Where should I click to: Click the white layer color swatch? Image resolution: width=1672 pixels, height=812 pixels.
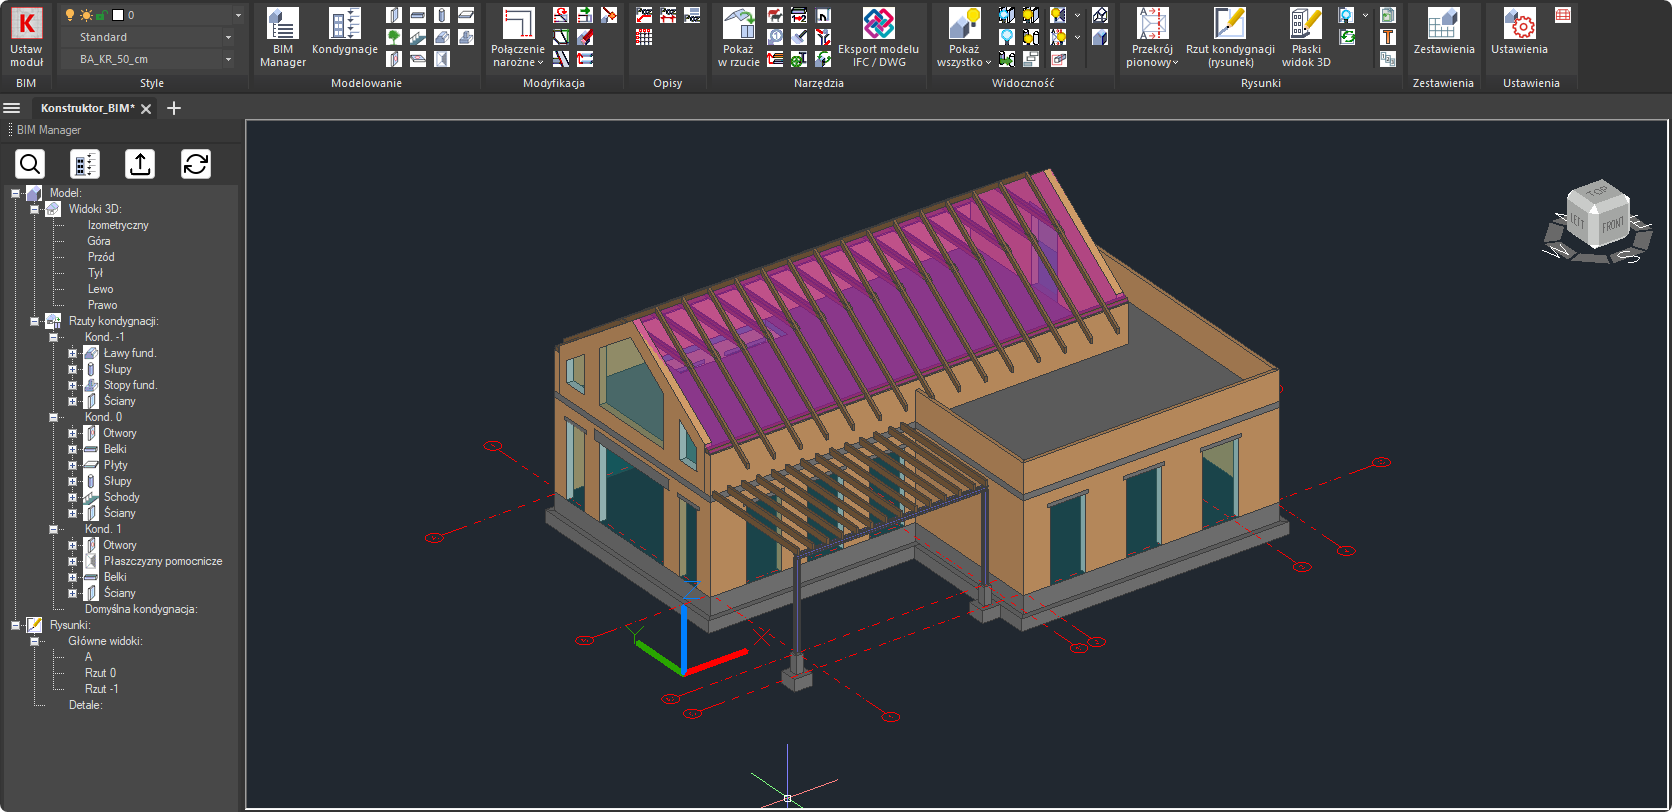coord(118,15)
